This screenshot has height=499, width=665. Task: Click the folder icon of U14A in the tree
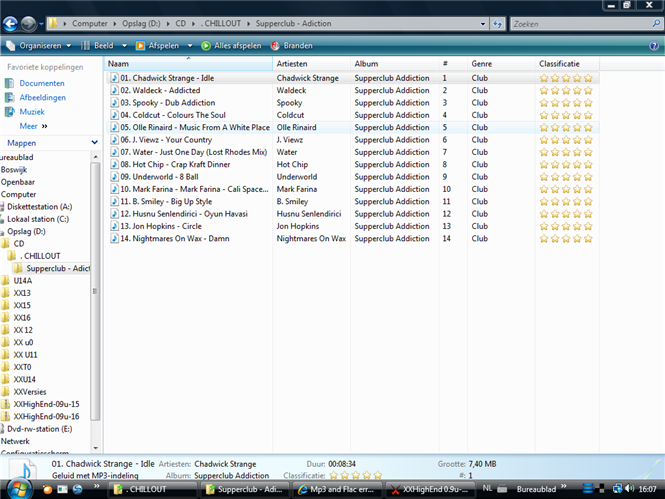[5, 280]
